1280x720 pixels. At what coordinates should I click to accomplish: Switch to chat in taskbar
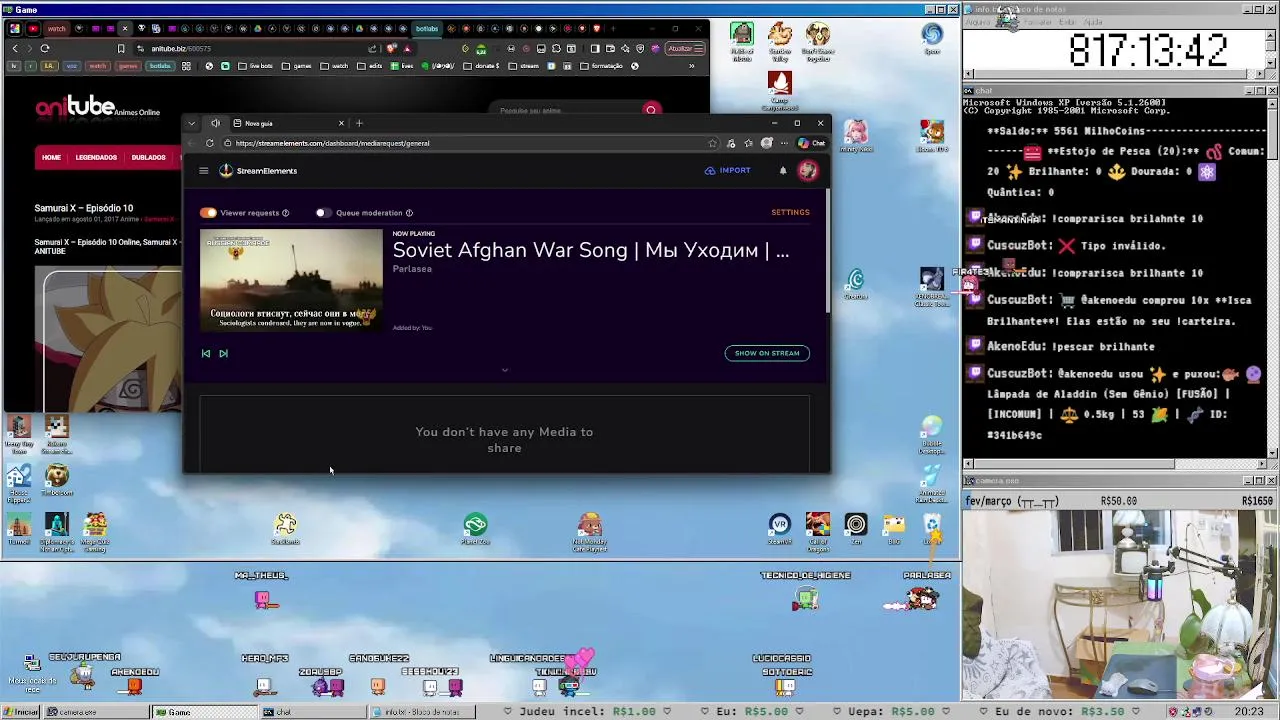coord(312,712)
